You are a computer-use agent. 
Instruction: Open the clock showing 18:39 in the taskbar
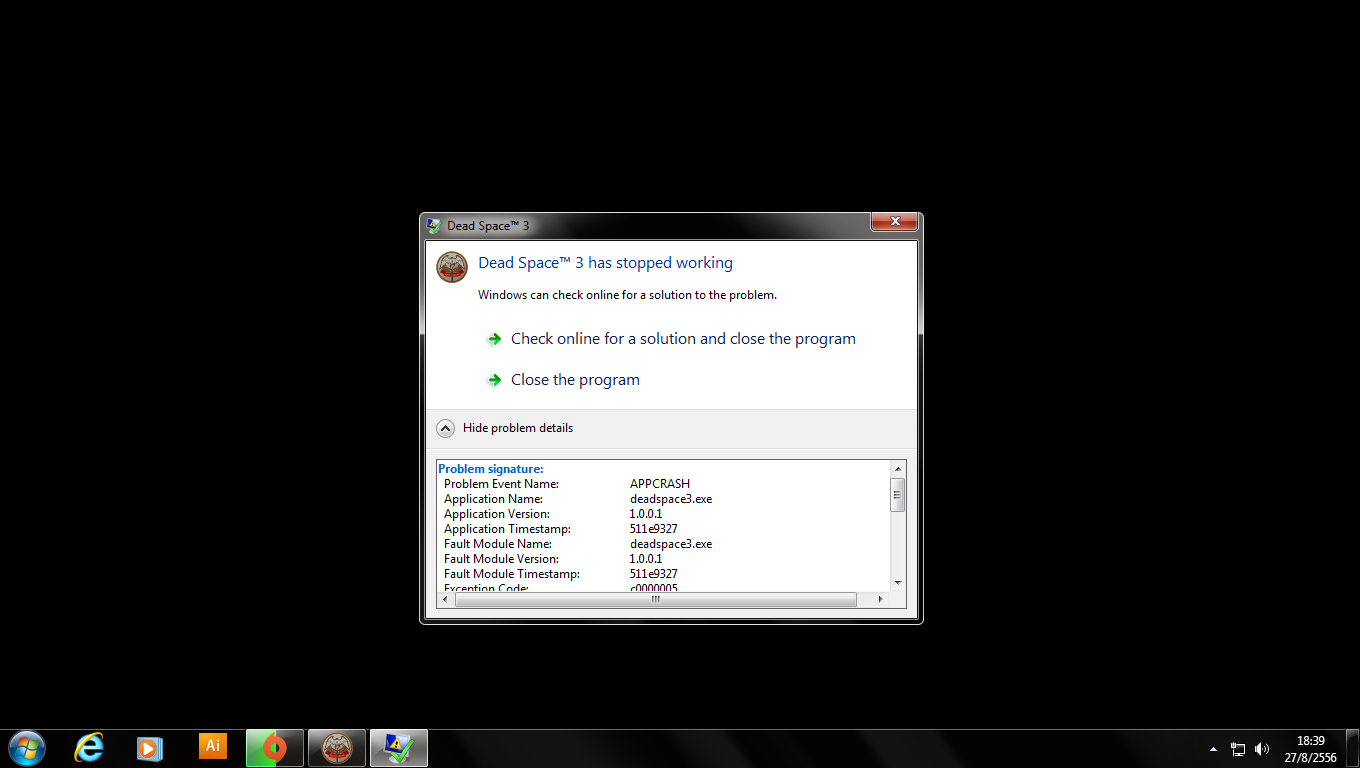[1310, 749]
